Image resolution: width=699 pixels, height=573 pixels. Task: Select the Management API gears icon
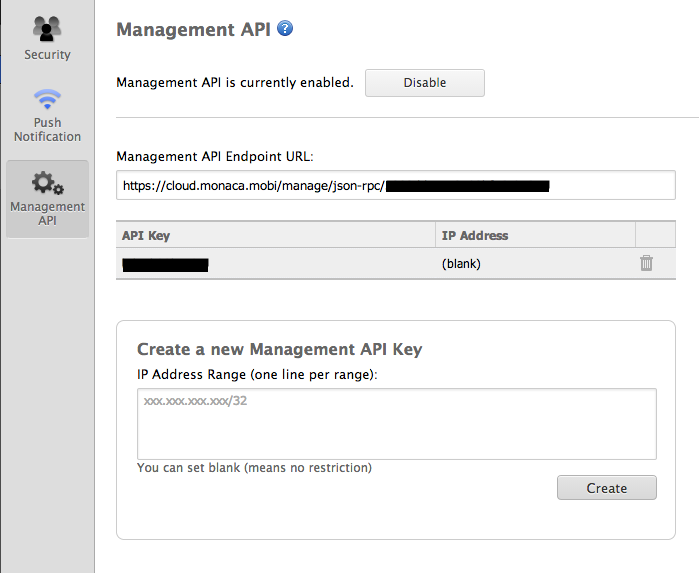47,183
